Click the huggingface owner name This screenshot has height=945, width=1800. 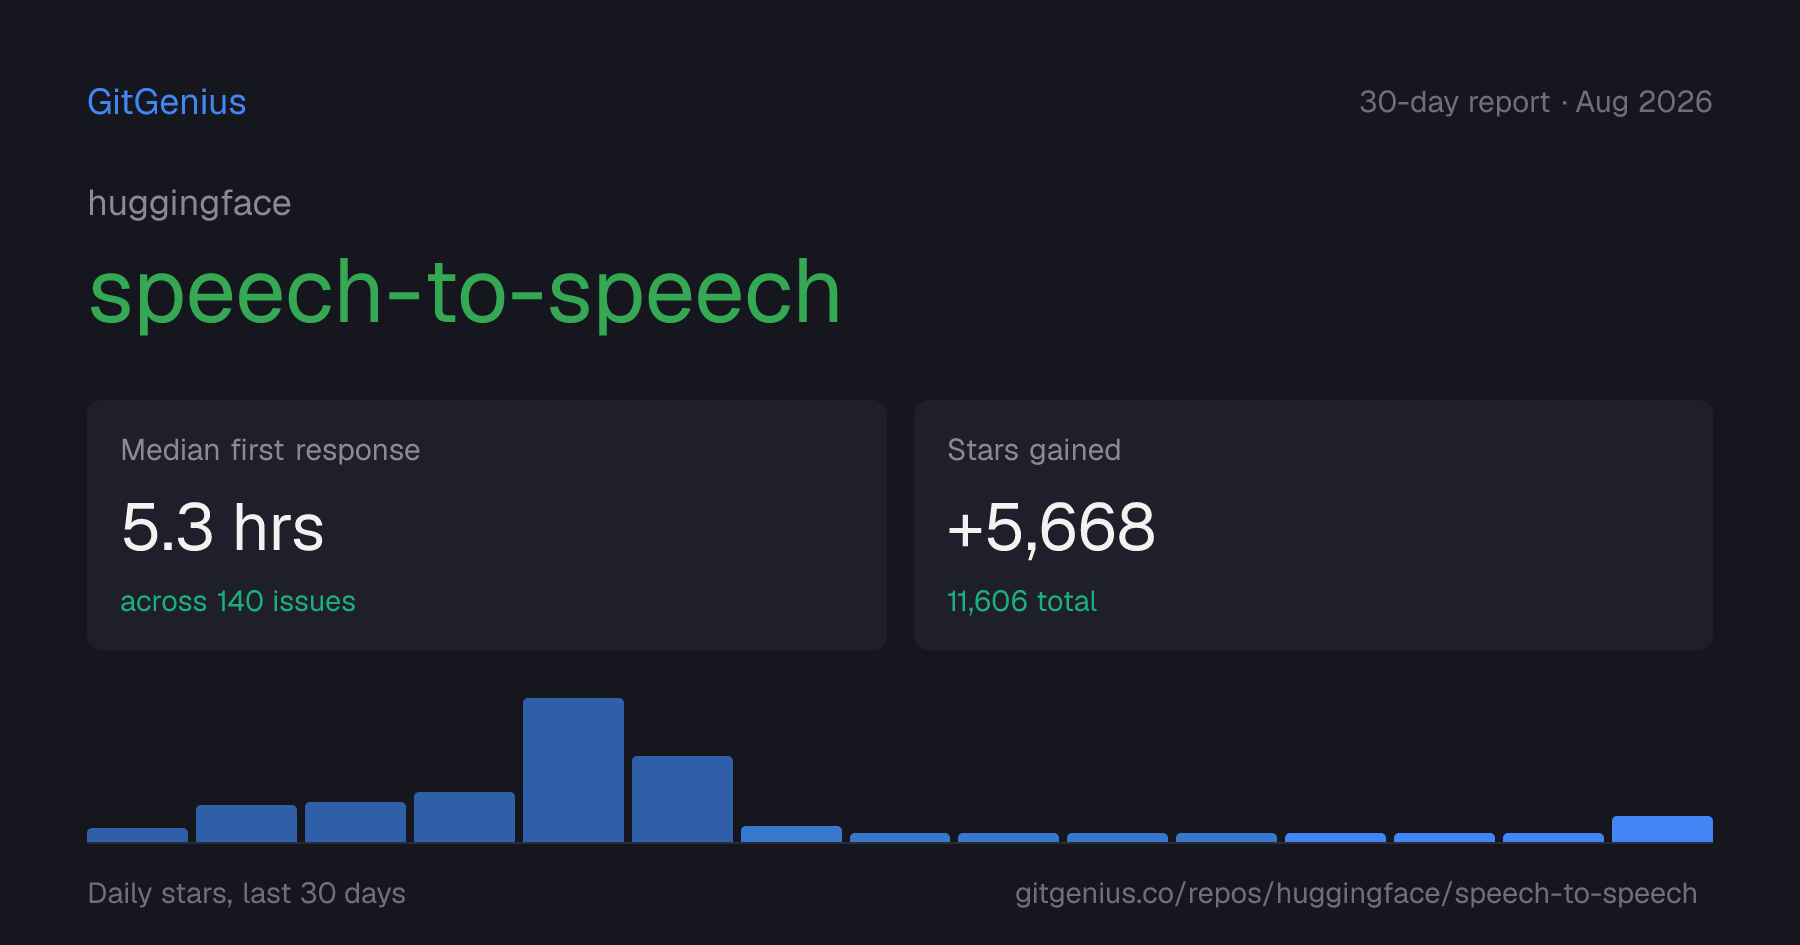pos(189,203)
